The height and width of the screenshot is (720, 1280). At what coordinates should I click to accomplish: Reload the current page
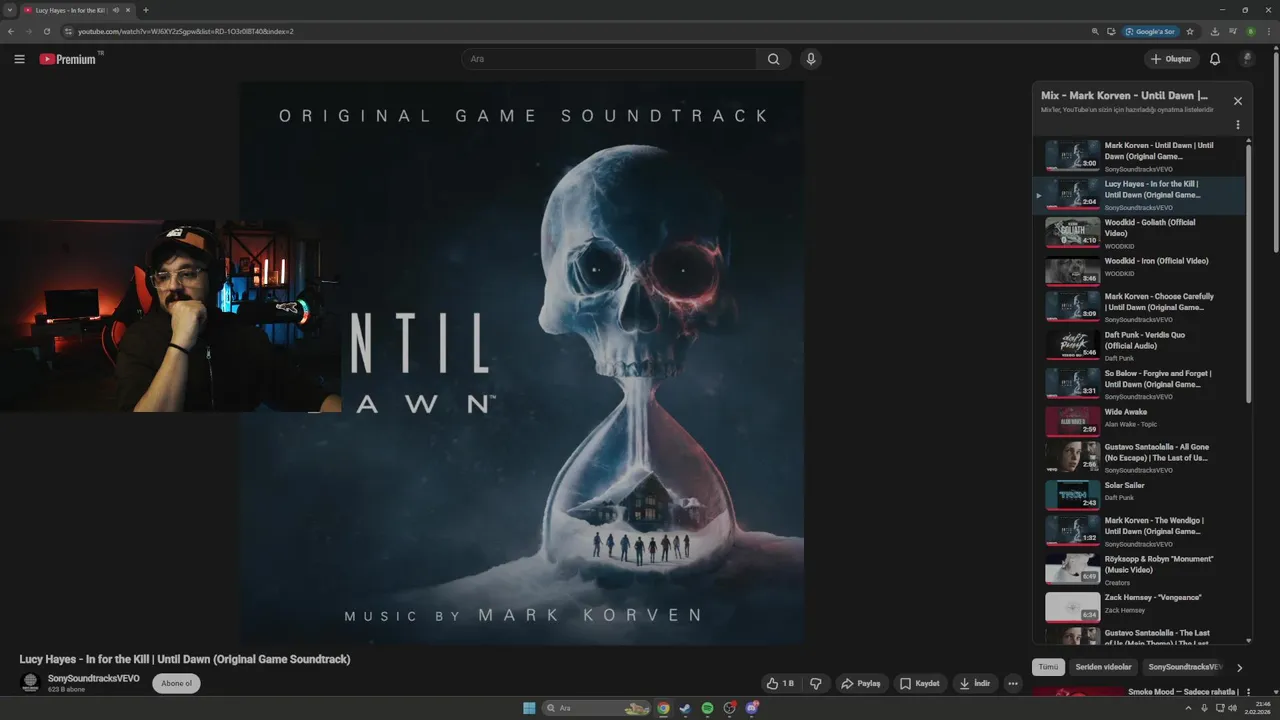[46, 31]
